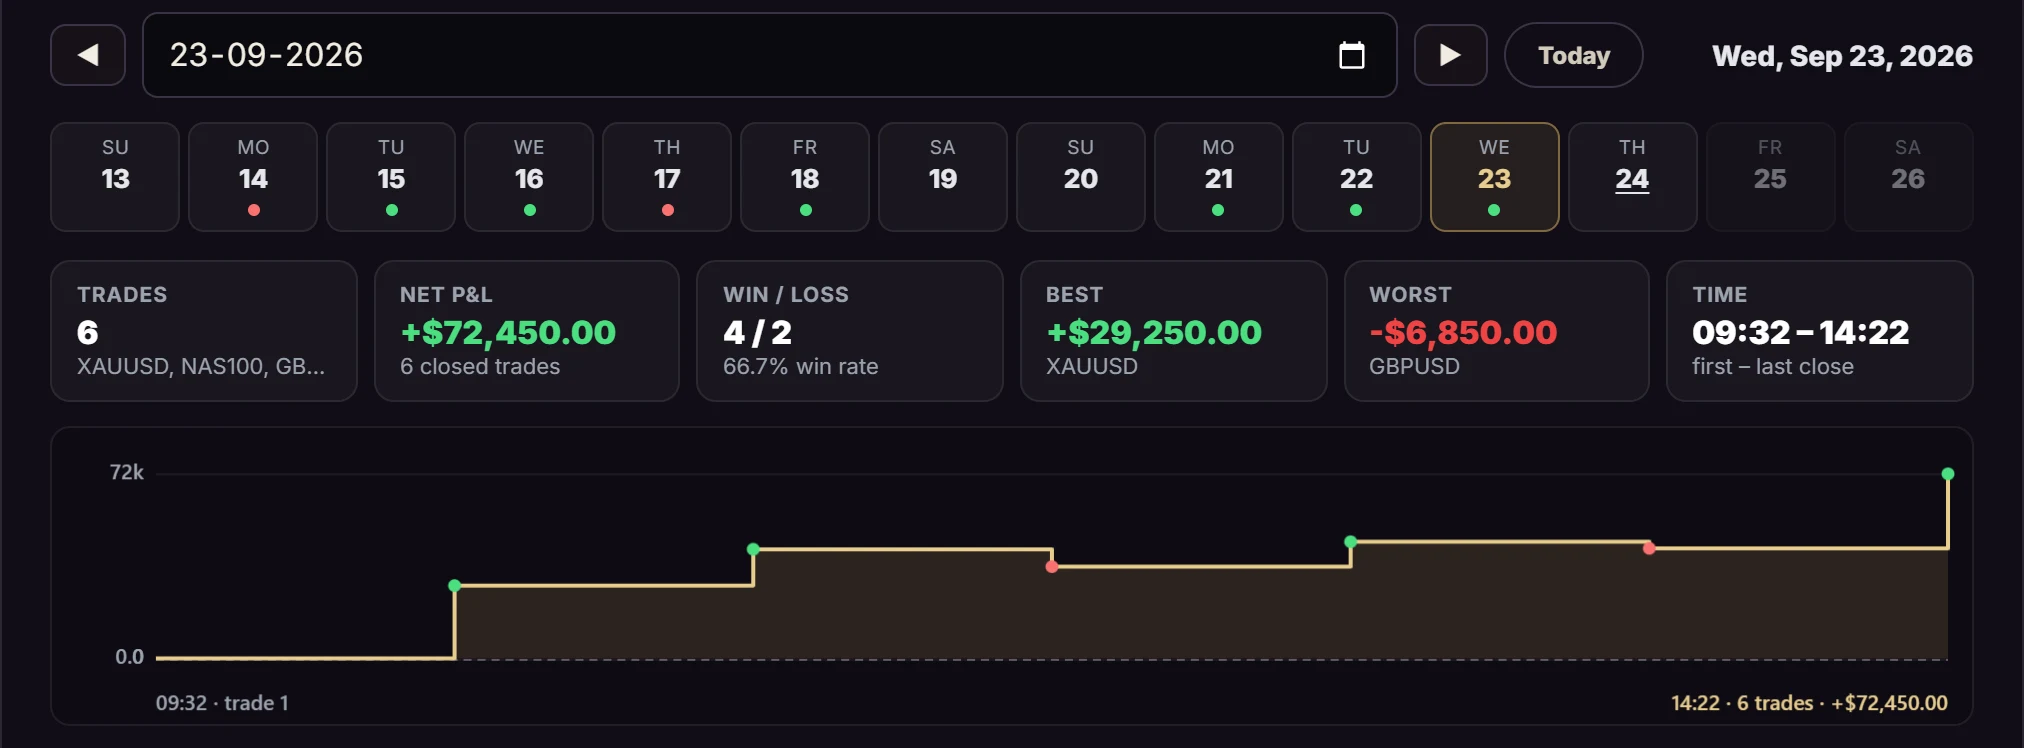
Task: Click the '14:22 · 6 trades' summary label
Action: pyautogui.click(x=1809, y=703)
